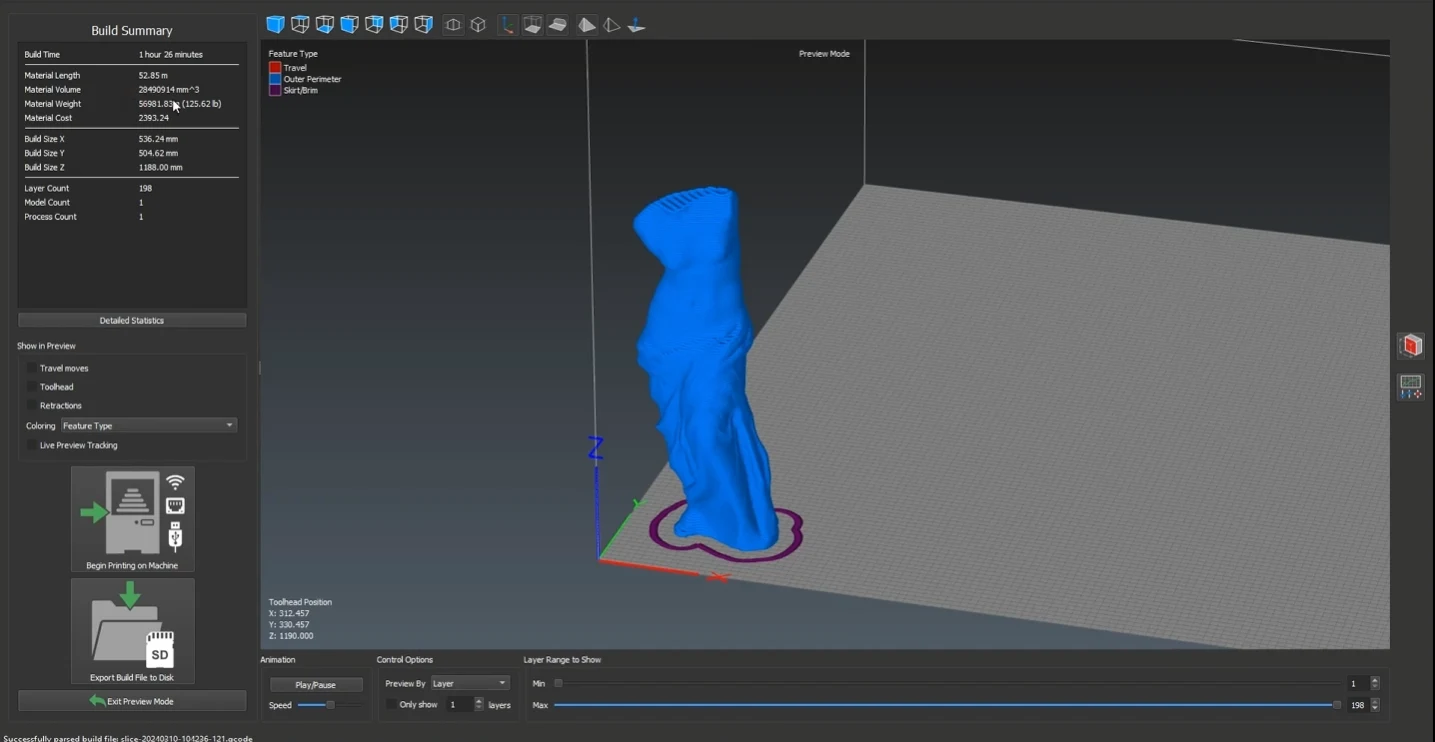Viewport: 1435px width, 742px height.
Task: Open the machine control panel side icon
Action: pyautogui.click(x=1411, y=387)
